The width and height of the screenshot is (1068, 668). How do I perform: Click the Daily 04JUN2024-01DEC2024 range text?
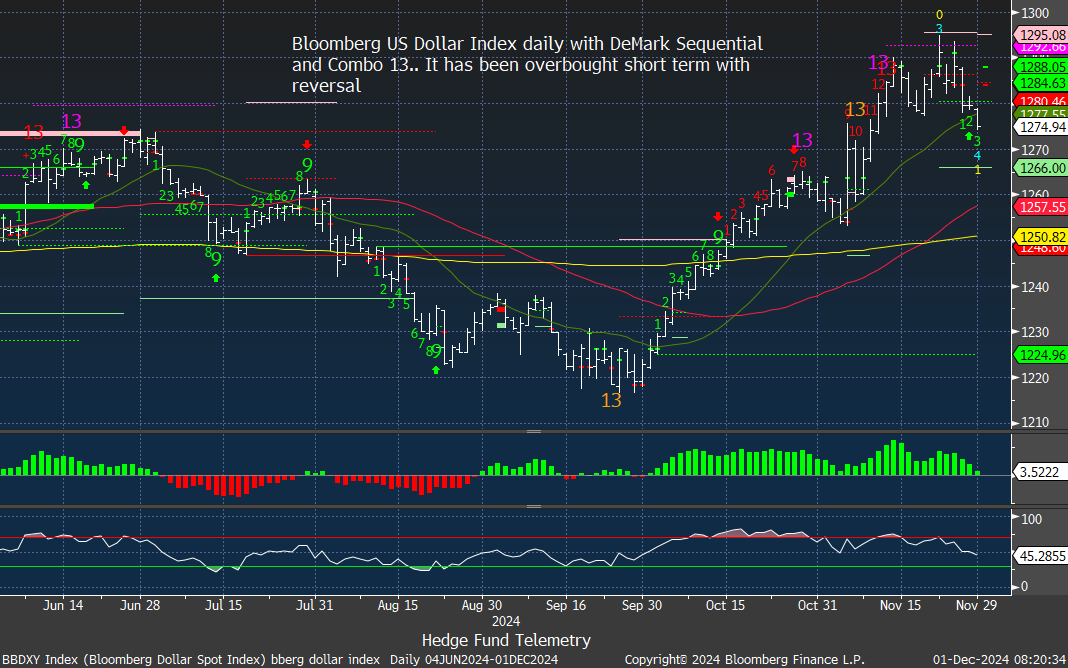coord(474,660)
